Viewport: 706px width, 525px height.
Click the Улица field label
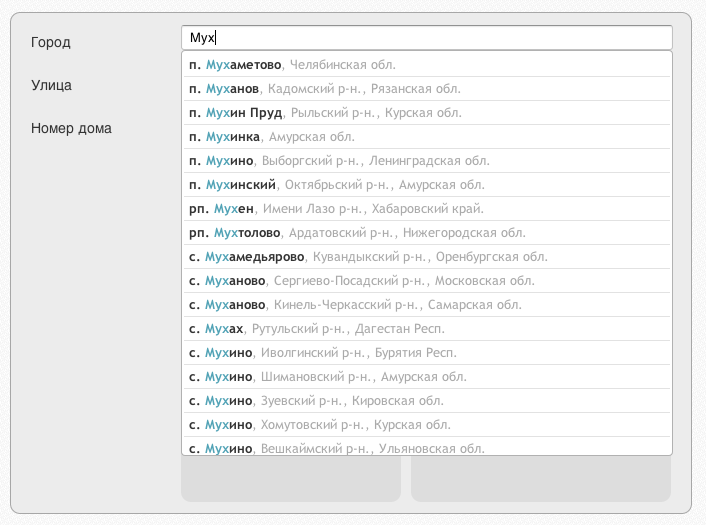coord(51,85)
